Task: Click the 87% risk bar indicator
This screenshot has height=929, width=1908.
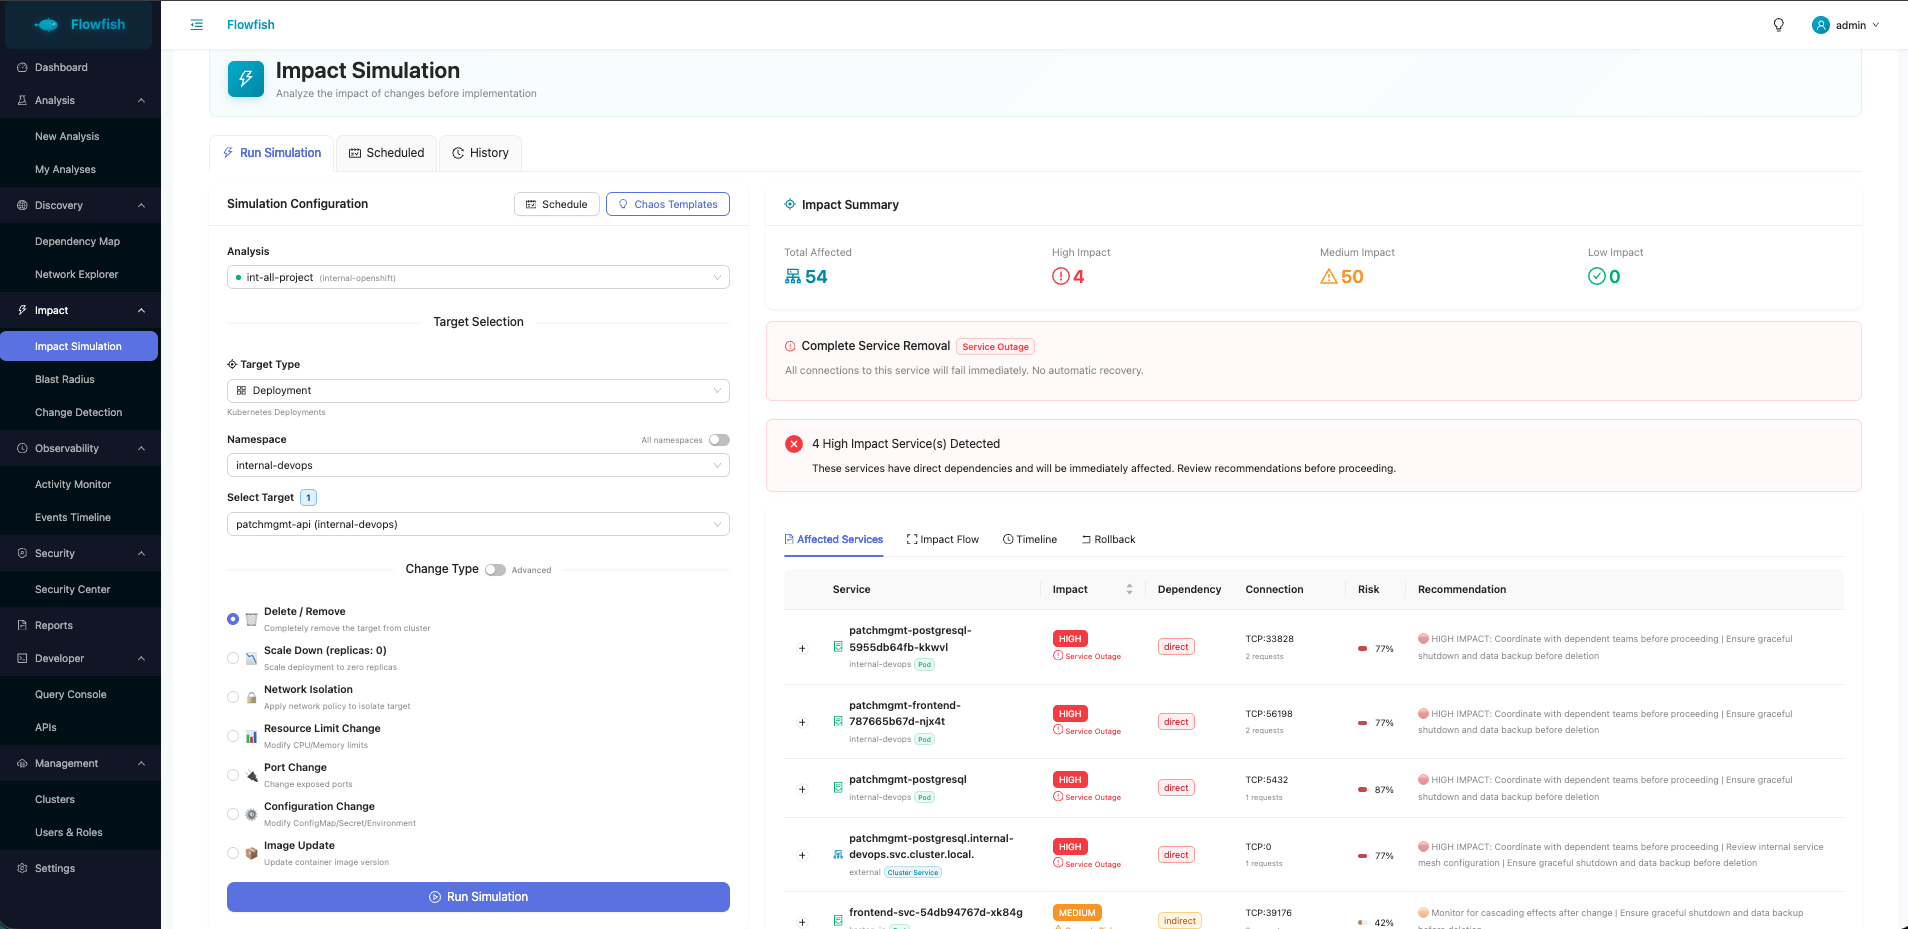Action: tap(1363, 790)
